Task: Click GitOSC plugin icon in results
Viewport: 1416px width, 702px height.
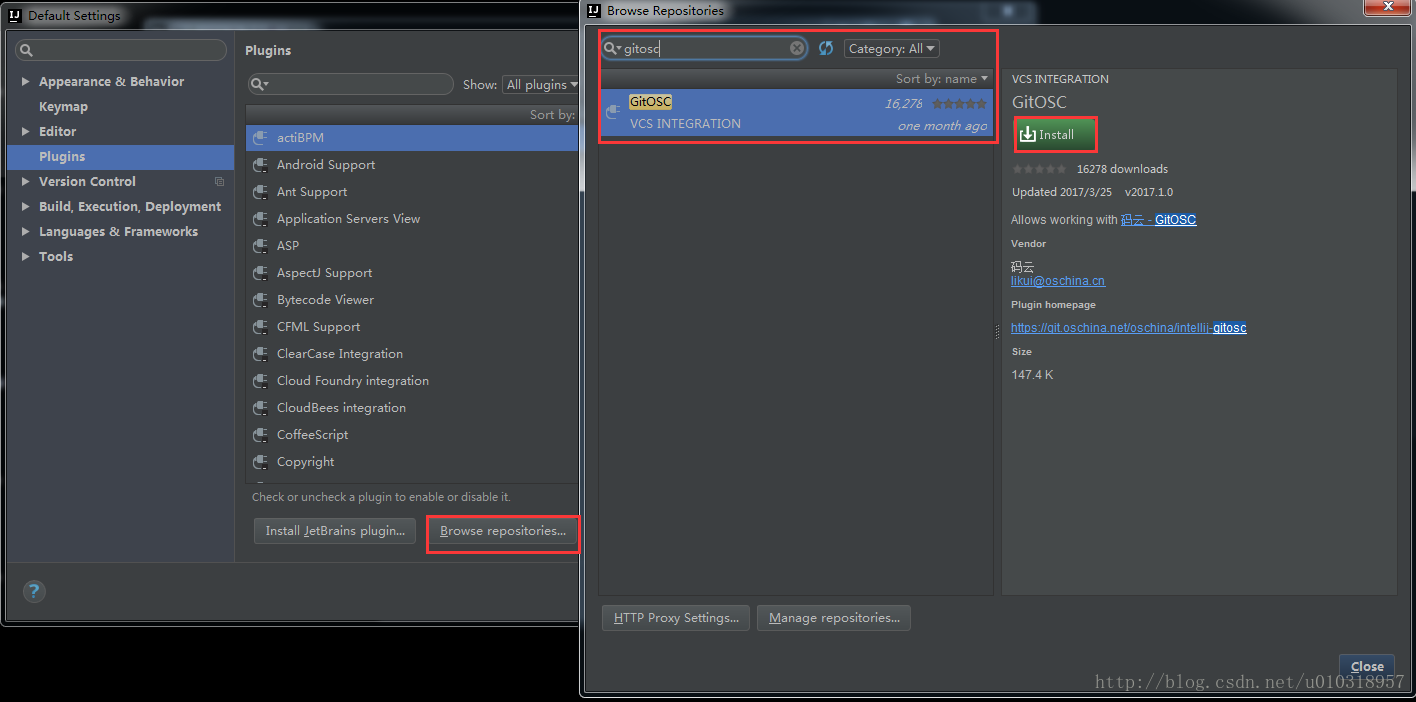Action: coord(614,112)
